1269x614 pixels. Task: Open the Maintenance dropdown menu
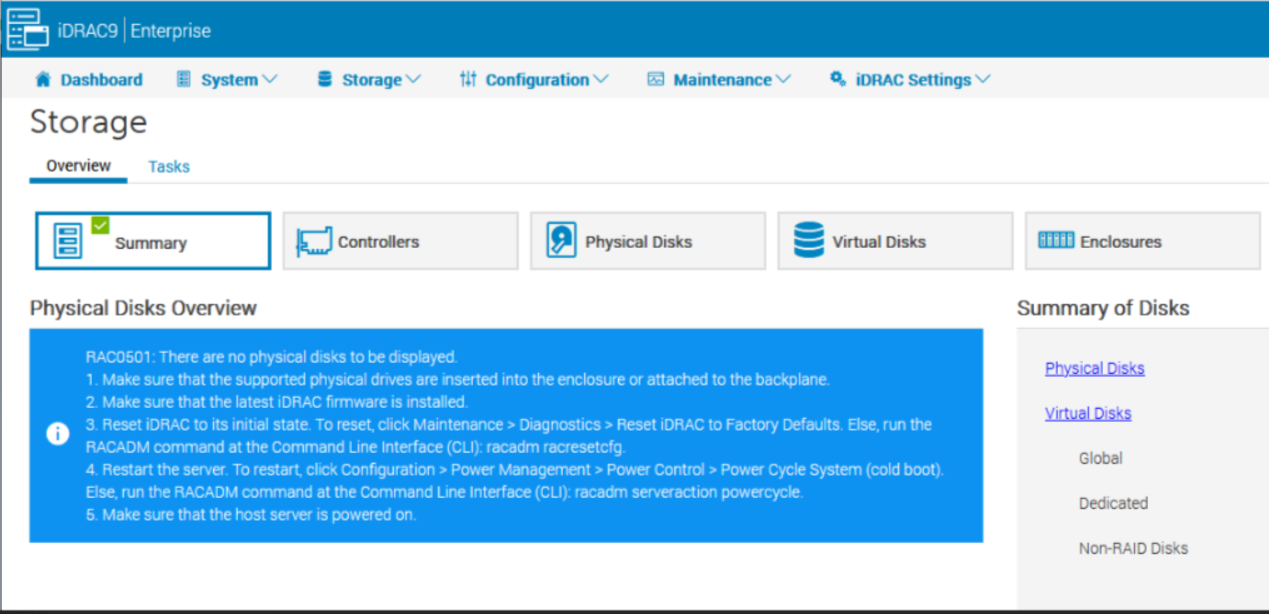coord(785,79)
